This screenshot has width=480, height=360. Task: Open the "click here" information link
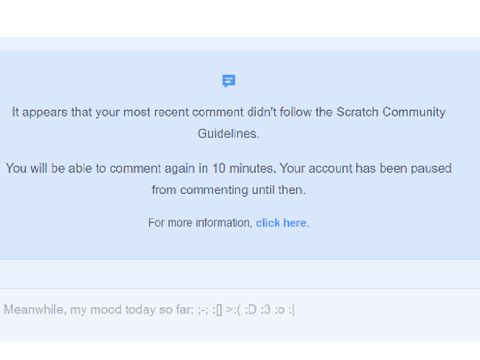[281, 223]
